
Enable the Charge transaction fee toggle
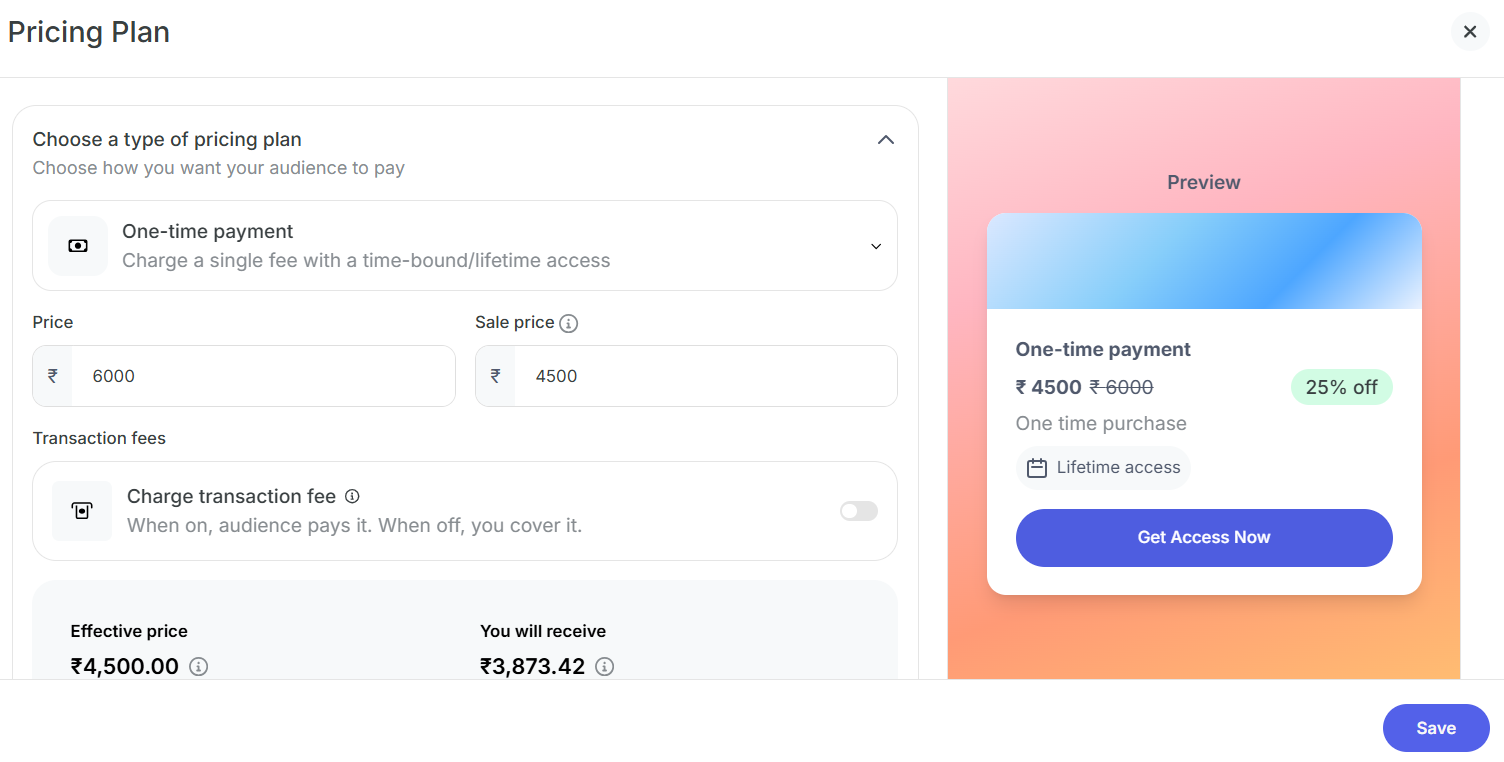click(858, 511)
